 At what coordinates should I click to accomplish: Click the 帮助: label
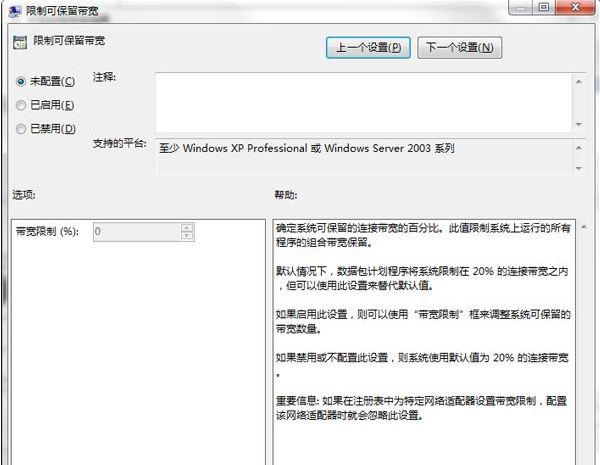pyautogui.click(x=286, y=195)
